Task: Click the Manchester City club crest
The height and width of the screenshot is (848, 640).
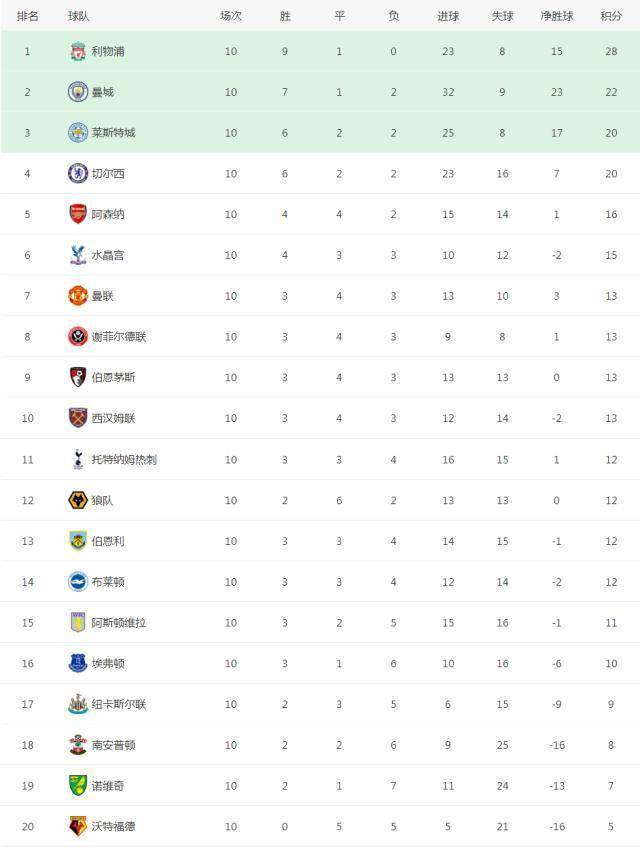Action: coord(78,92)
